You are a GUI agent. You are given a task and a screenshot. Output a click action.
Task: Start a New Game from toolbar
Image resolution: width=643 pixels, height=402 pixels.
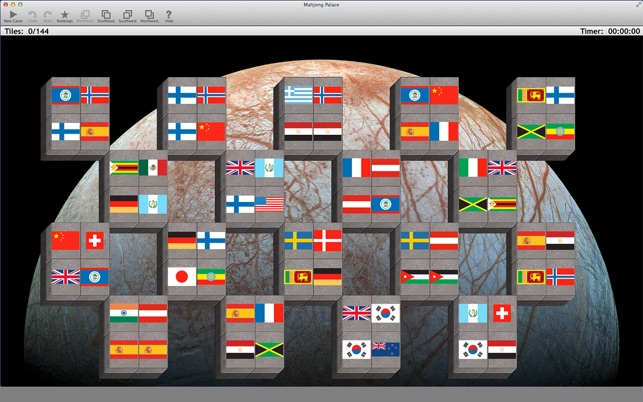13,16
